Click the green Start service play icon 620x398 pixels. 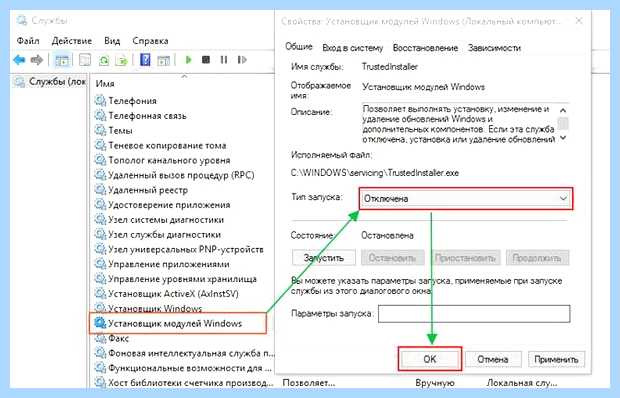[188, 60]
